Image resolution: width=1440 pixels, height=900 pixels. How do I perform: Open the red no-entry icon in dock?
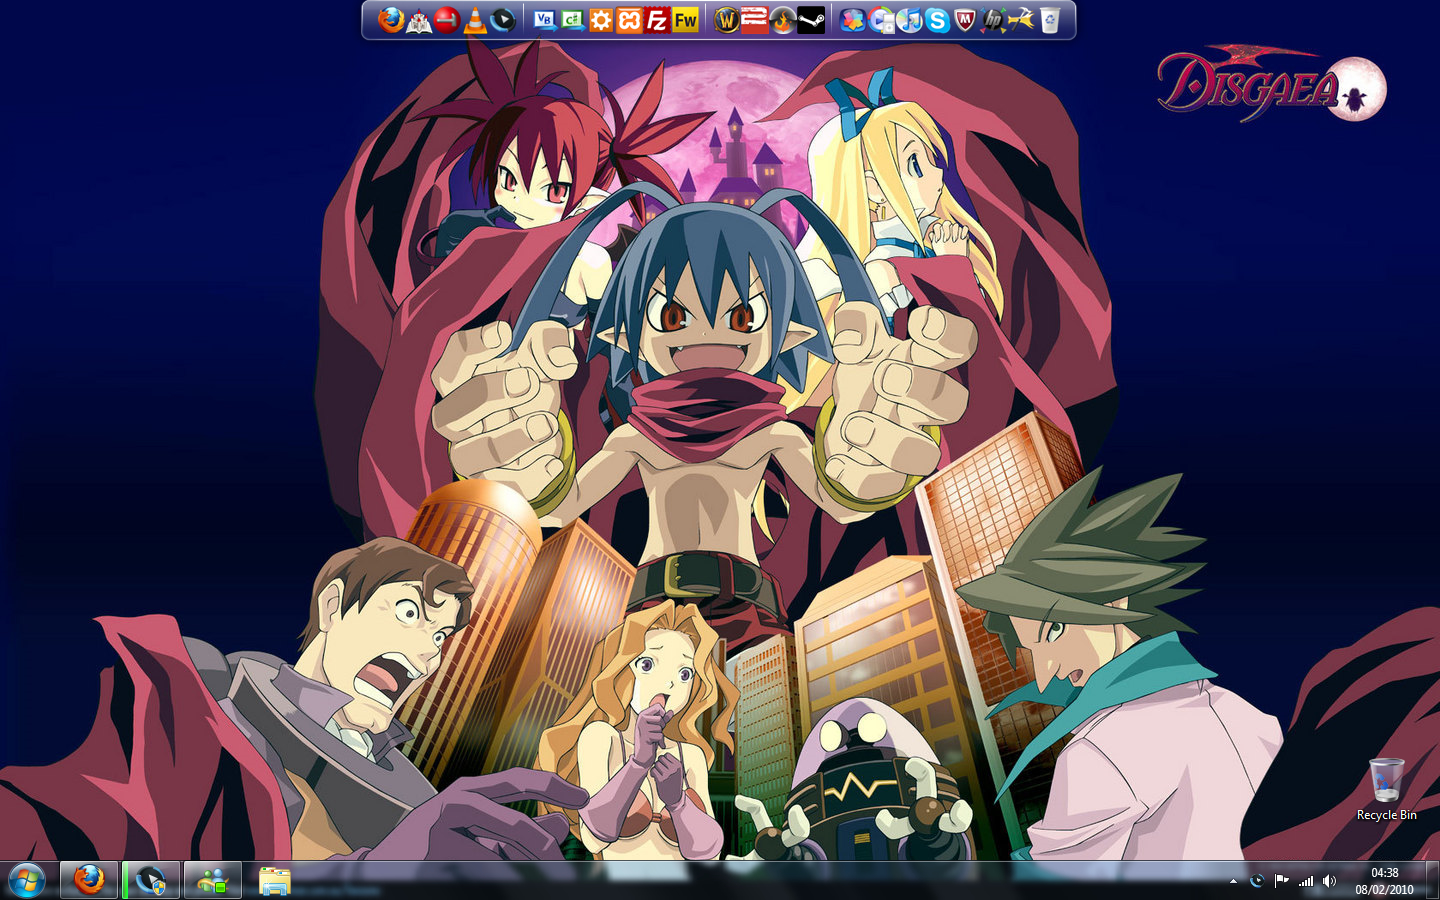point(447,19)
